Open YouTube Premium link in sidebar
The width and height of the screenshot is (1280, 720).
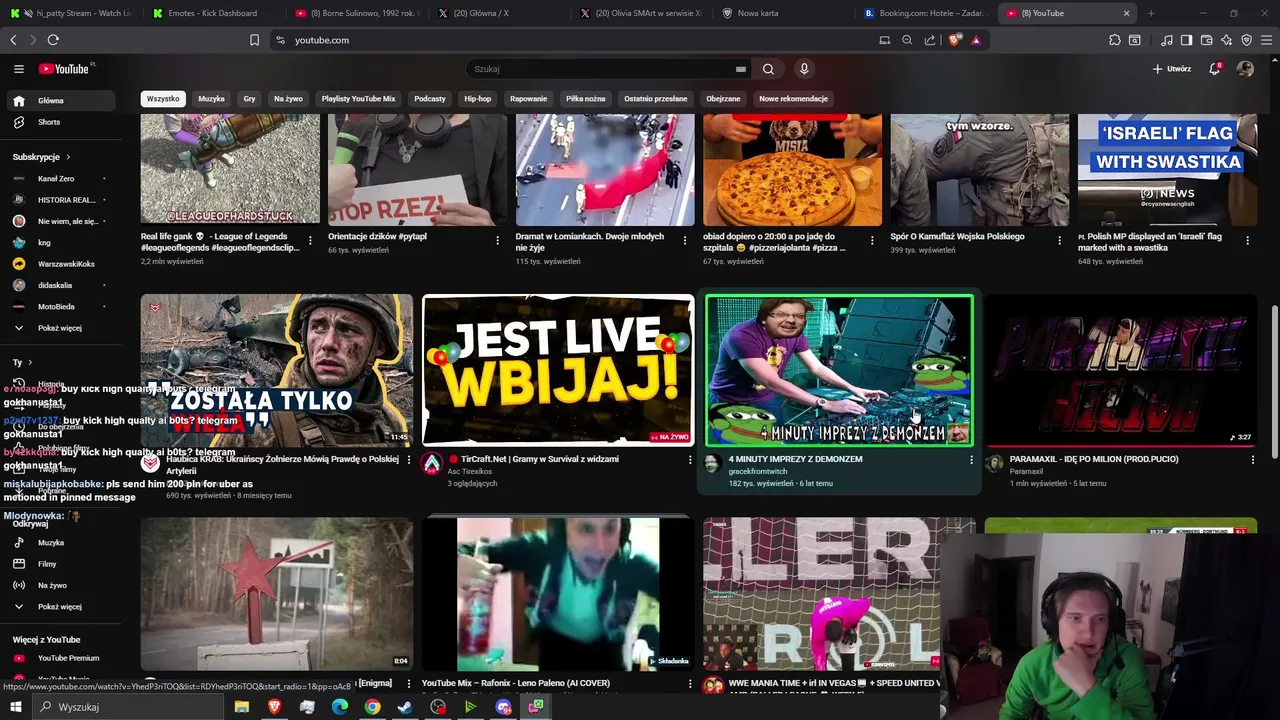click(63, 658)
